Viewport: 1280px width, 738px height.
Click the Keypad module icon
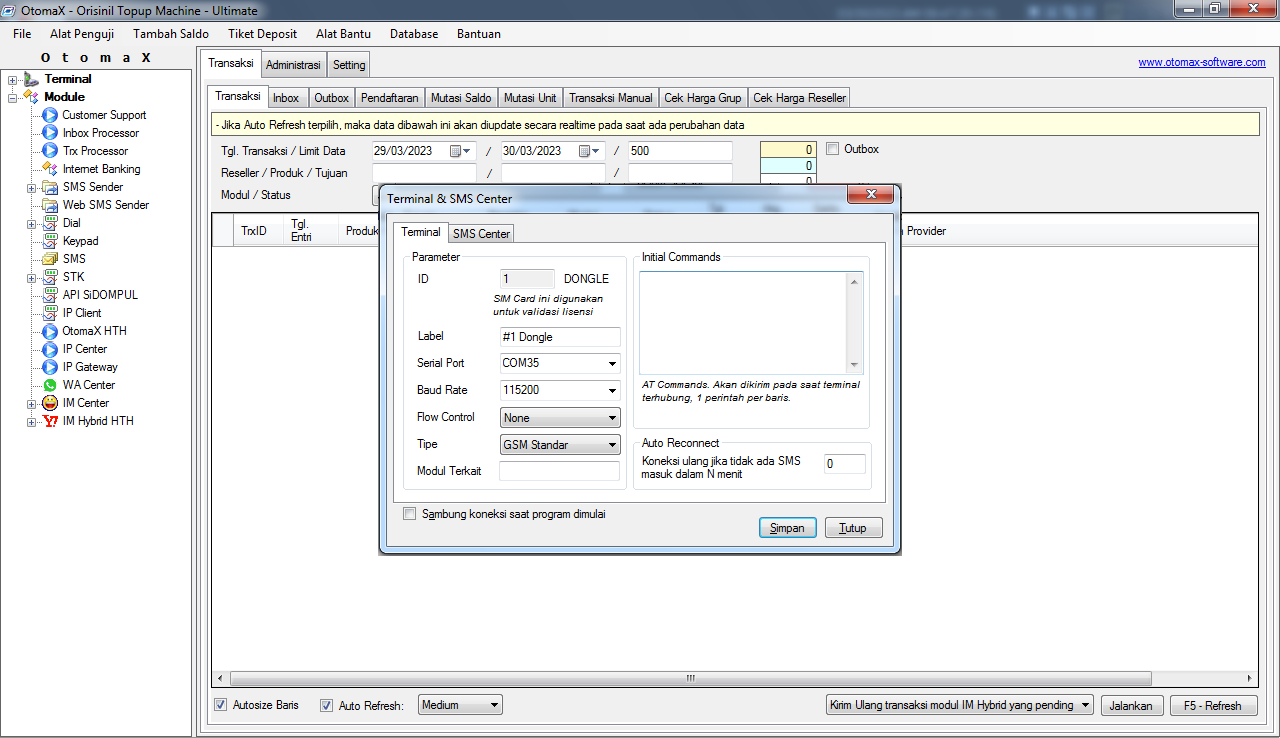click(x=49, y=241)
